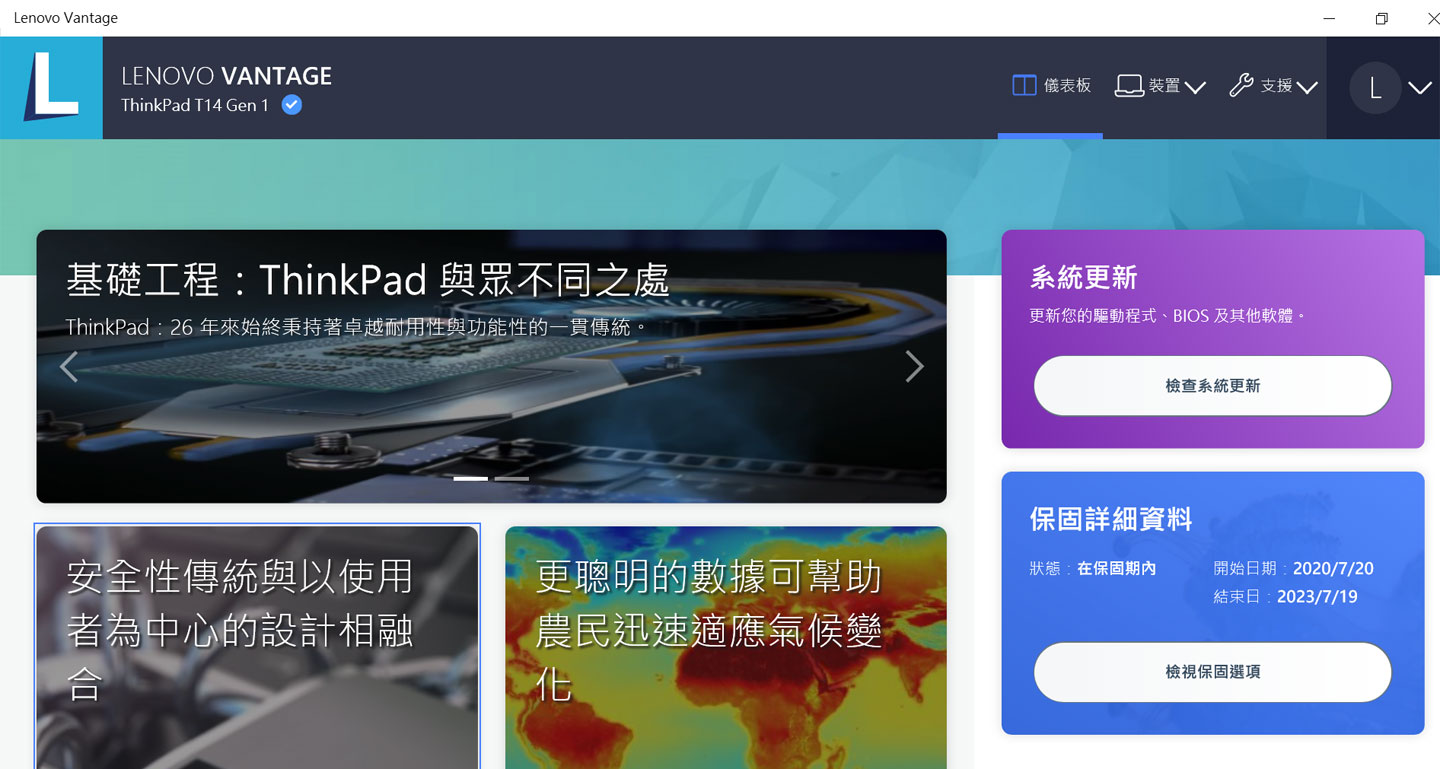Click the second carousel indicator dot
This screenshot has height=769, width=1440.
[513, 478]
